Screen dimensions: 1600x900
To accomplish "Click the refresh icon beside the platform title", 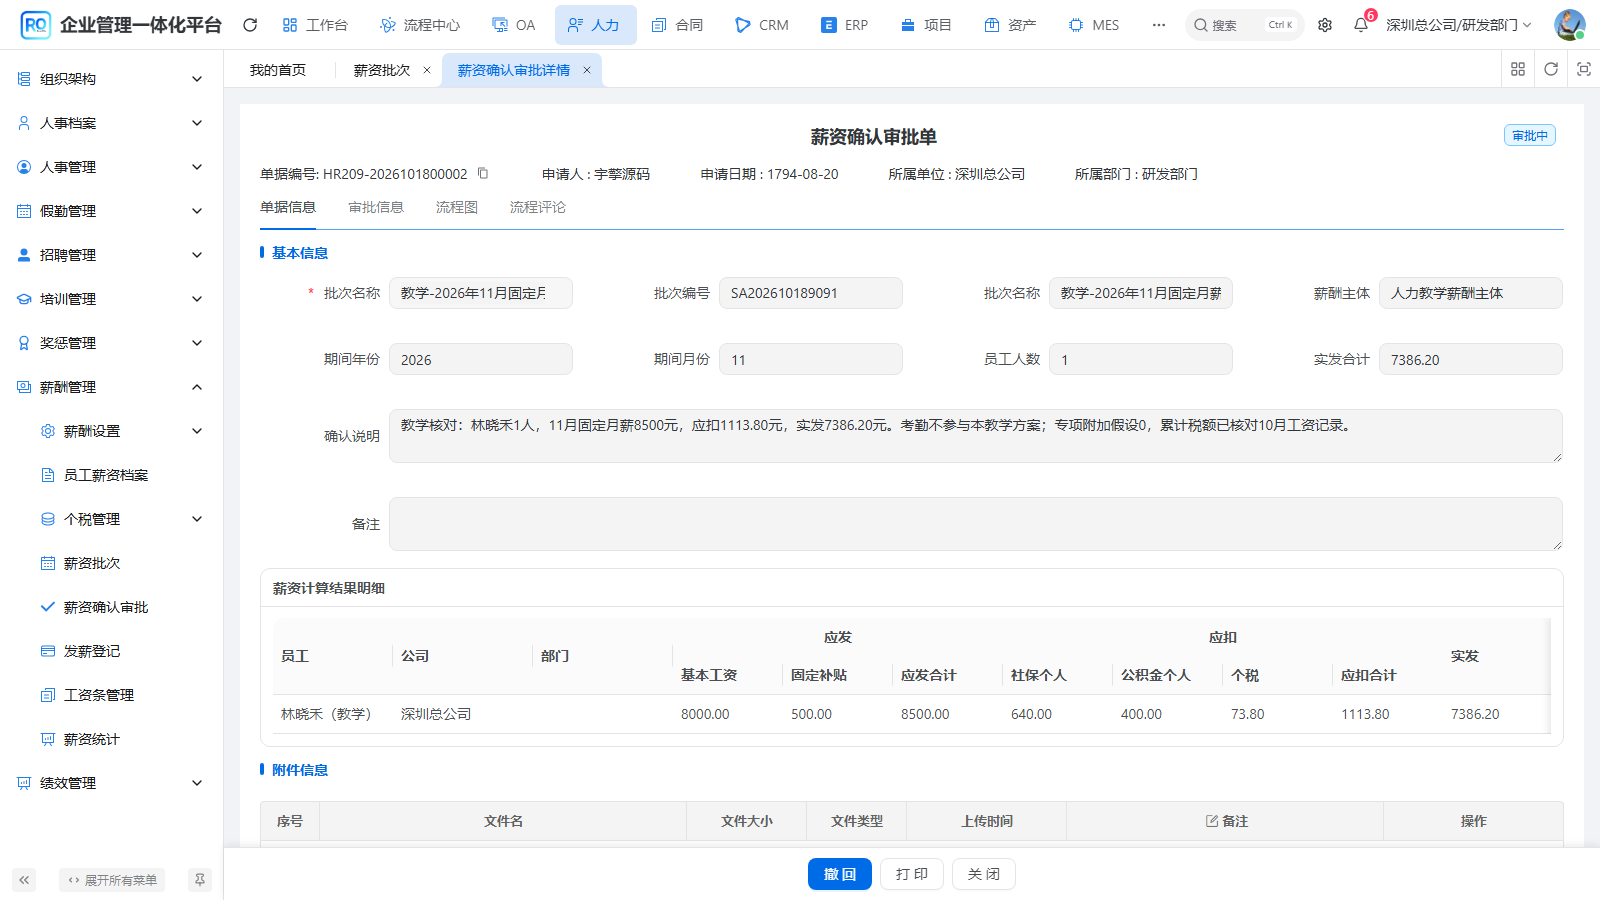I will (x=250, y=25).
